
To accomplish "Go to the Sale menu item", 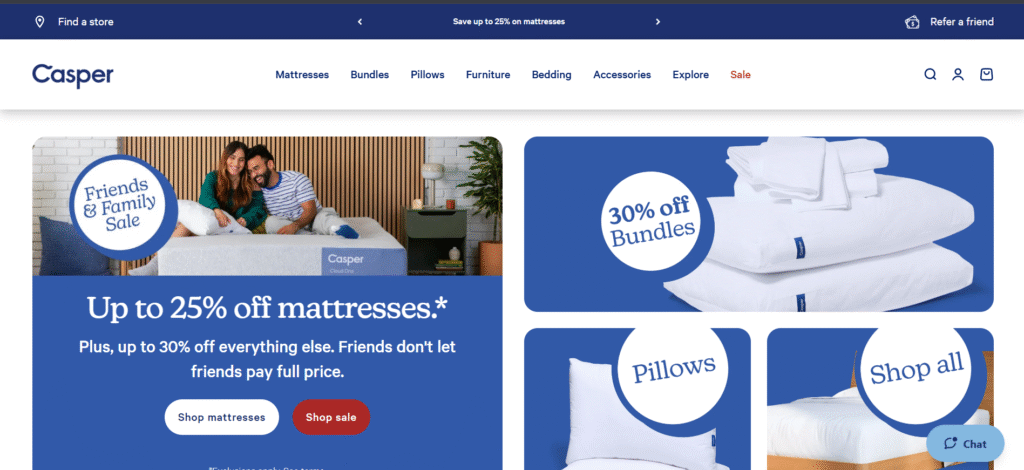I will pos(741,74).
